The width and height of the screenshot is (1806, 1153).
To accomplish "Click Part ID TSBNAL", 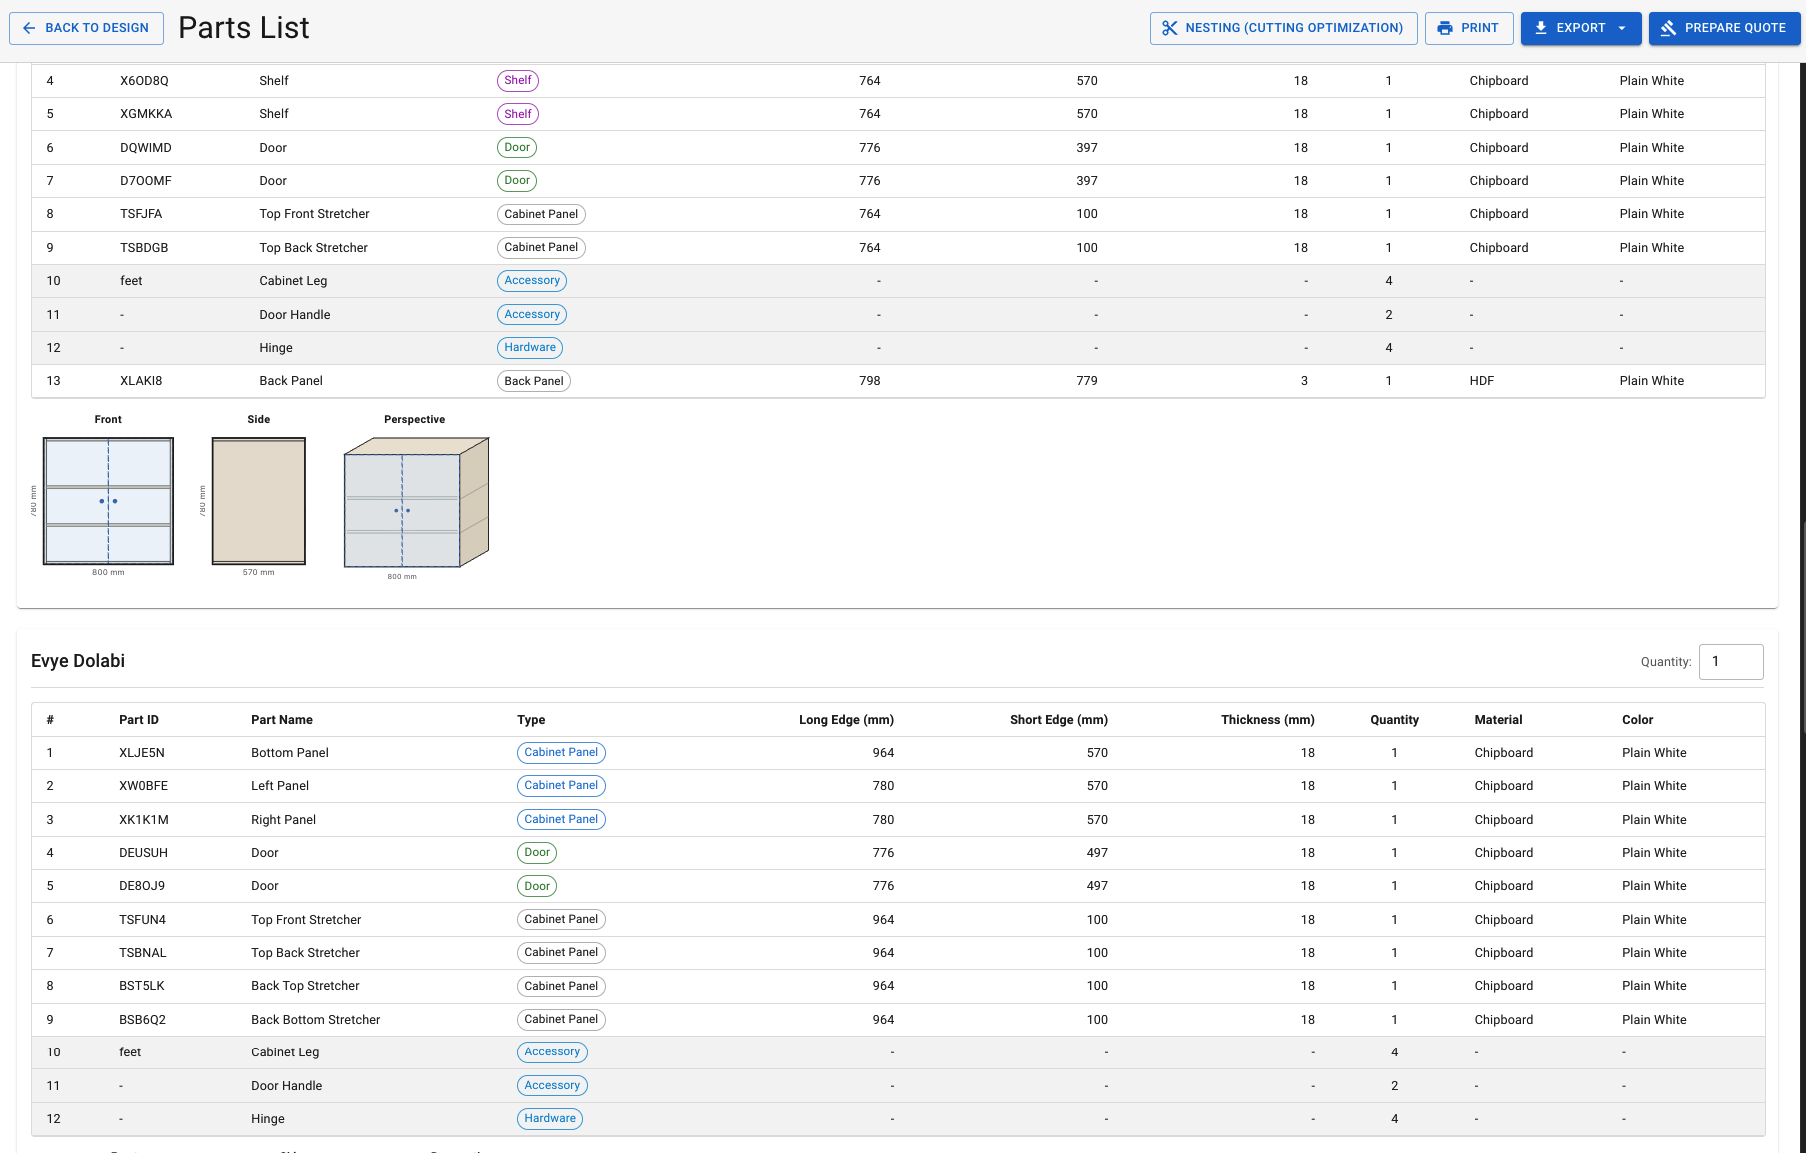I will pyautogui.click(x=143, y=953).
